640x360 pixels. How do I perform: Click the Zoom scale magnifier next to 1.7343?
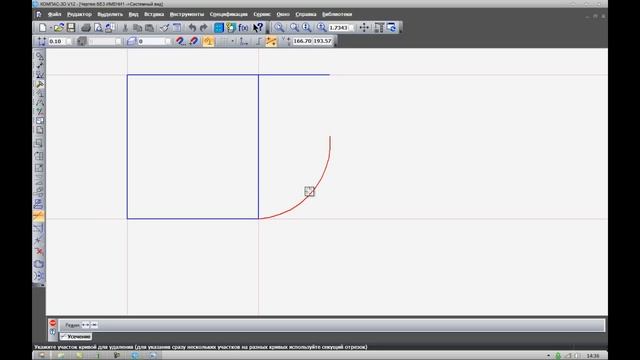[322, 28]
